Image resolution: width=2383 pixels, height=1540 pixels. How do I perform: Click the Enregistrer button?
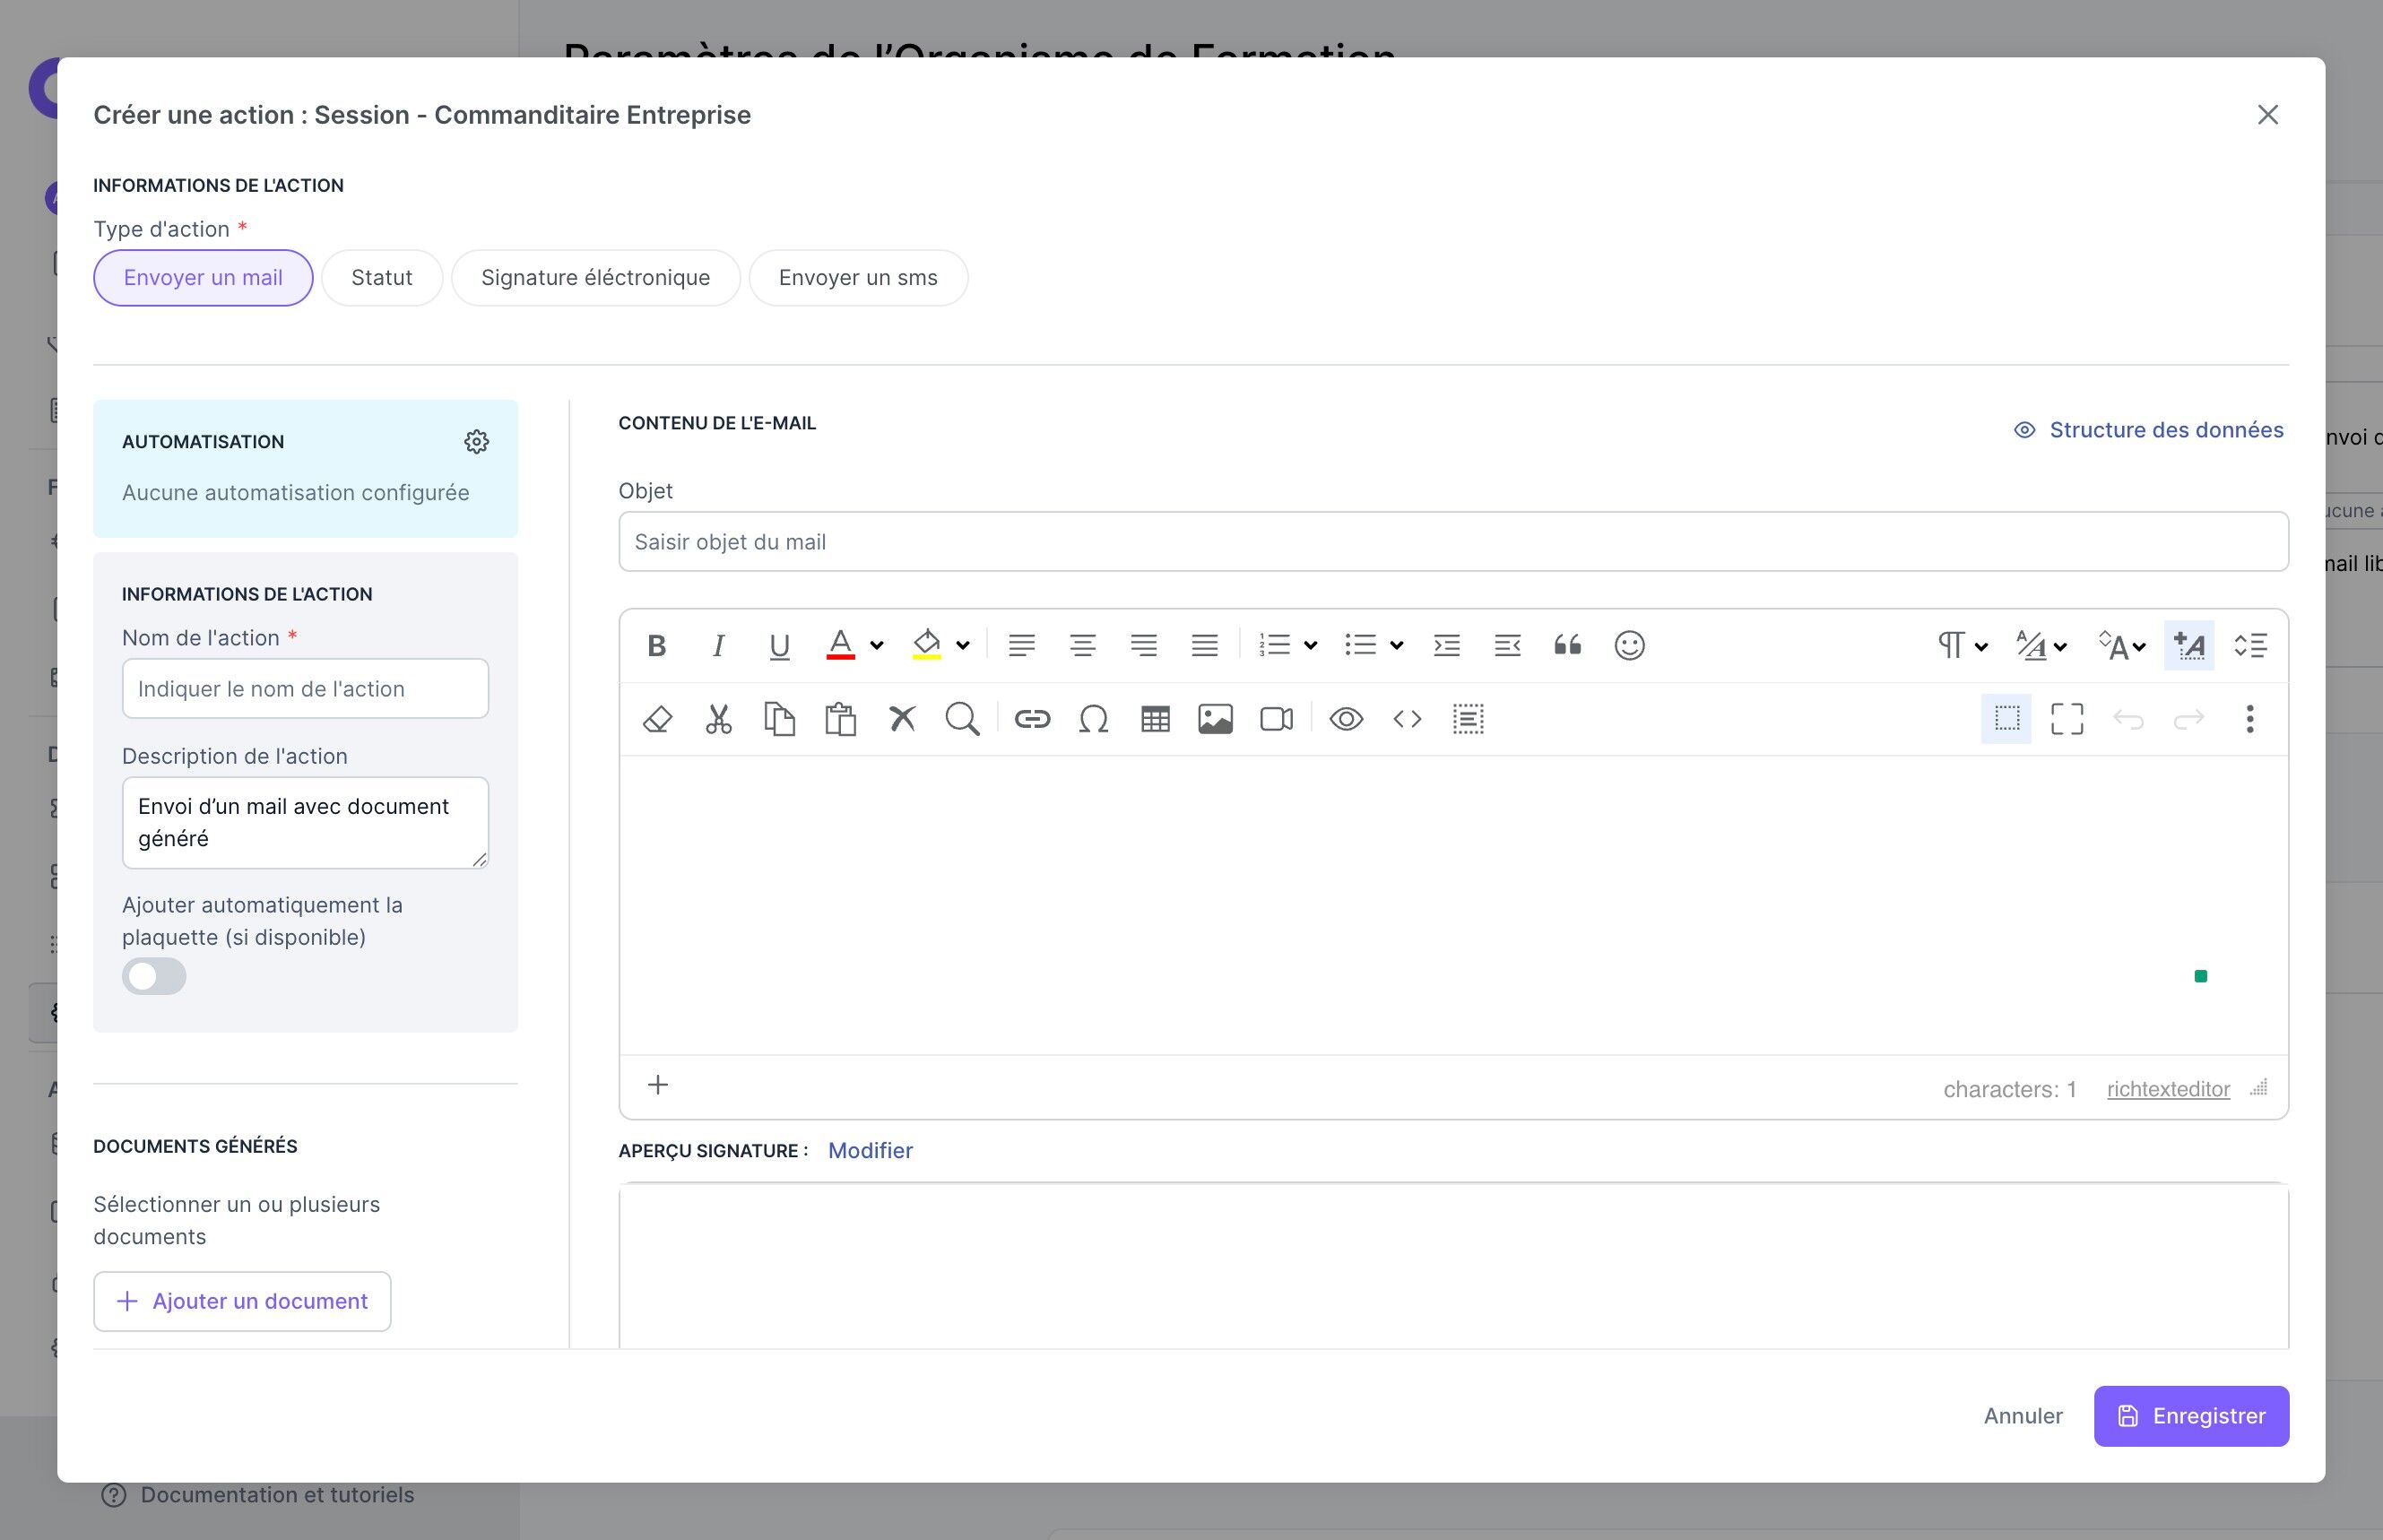2191,1416
